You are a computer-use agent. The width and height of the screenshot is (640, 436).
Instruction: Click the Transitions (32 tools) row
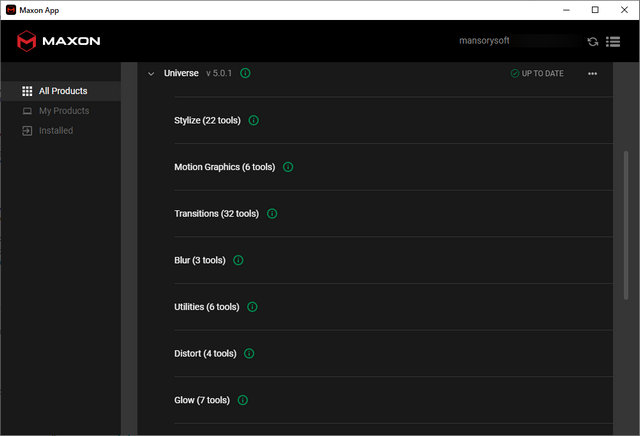393,214
